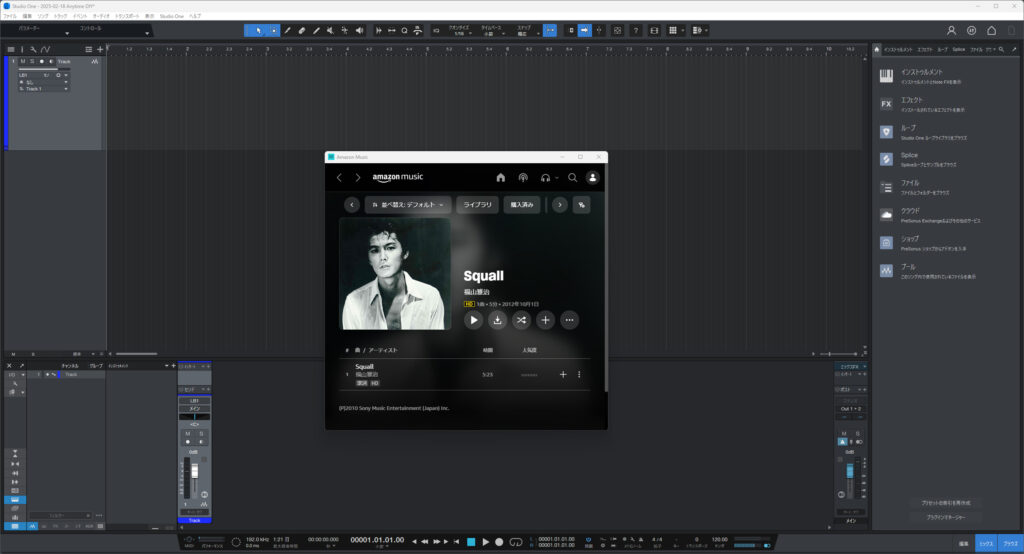
Task: Mute Track 1 with the M button
Action: click(x=22, y=62)
